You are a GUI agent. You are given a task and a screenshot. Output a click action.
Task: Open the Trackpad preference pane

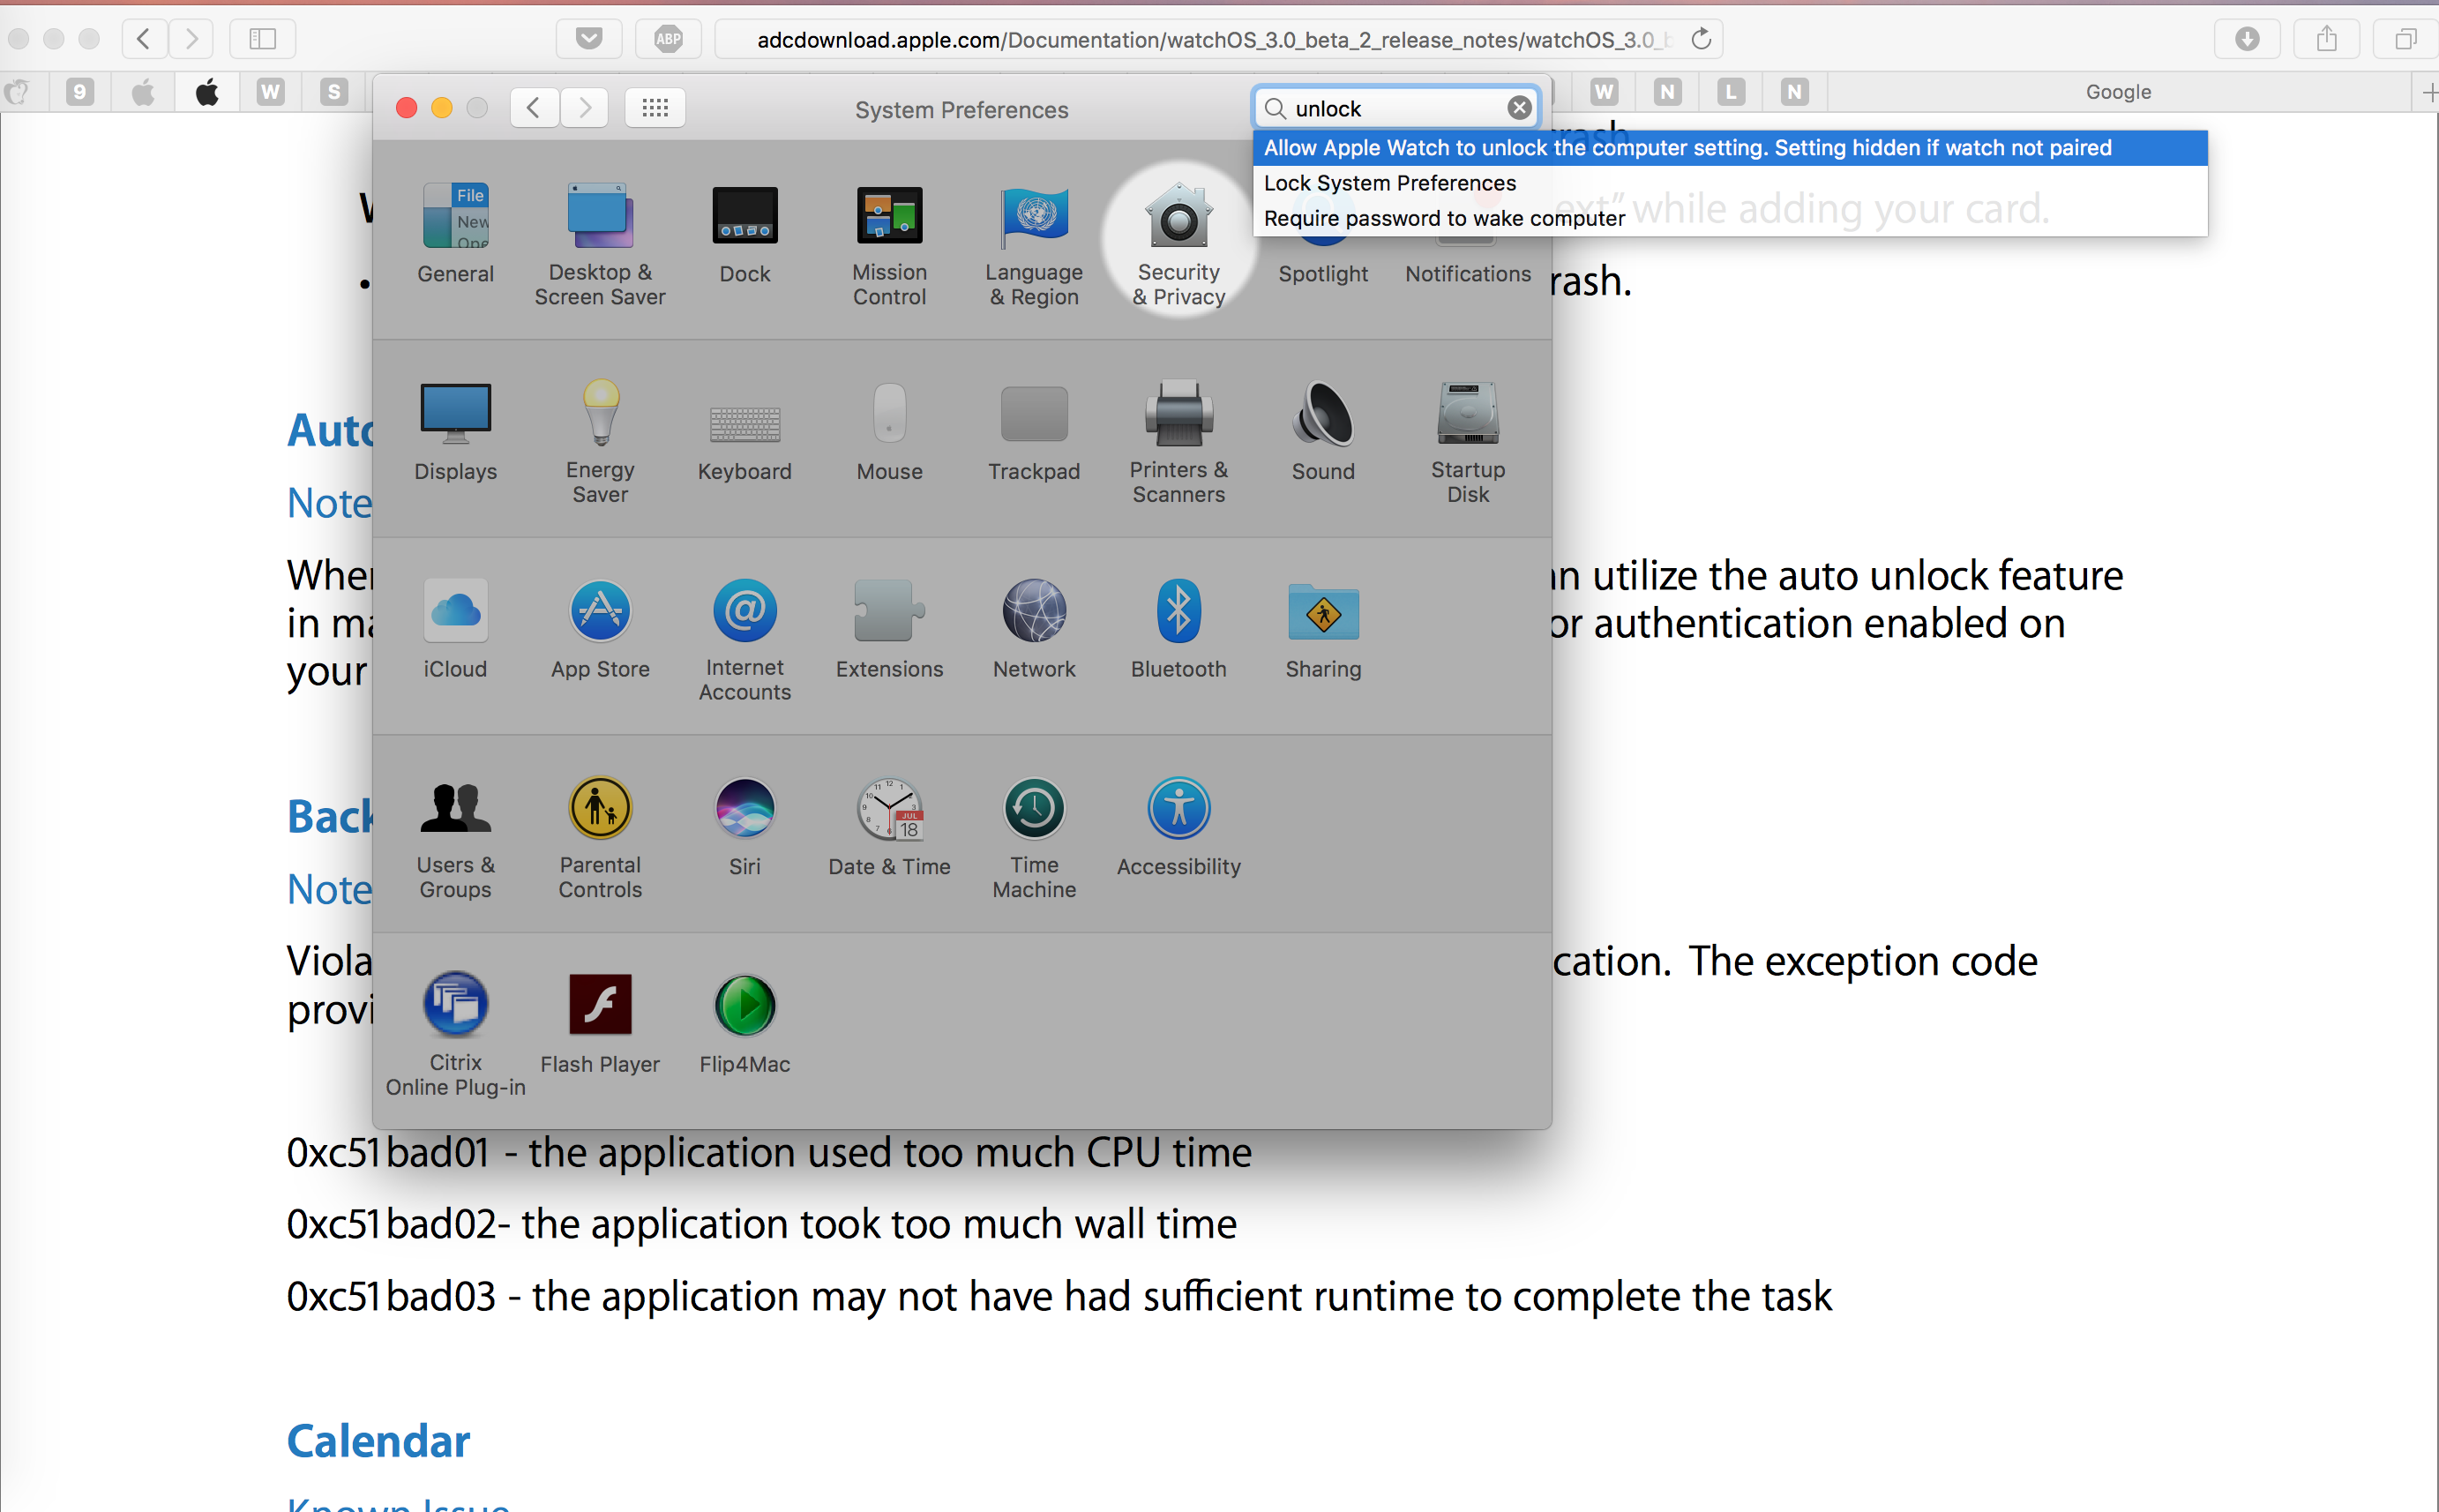[x=1034, y=432]
